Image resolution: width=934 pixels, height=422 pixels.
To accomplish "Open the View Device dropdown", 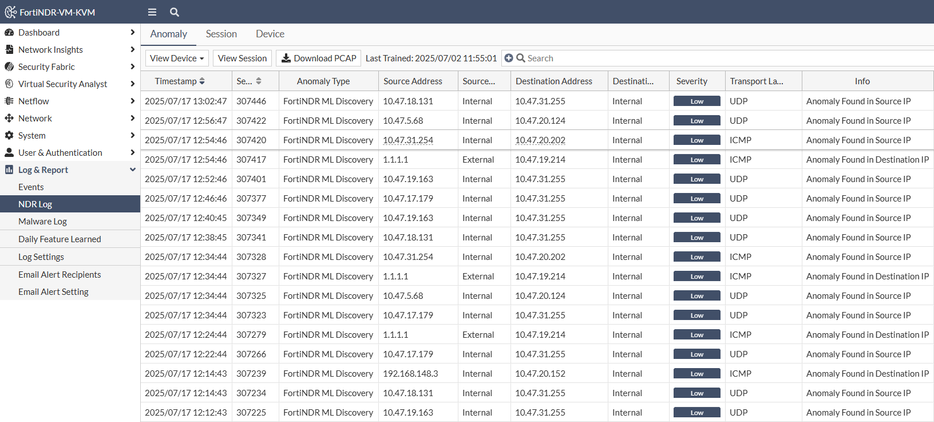I will 177,59.
